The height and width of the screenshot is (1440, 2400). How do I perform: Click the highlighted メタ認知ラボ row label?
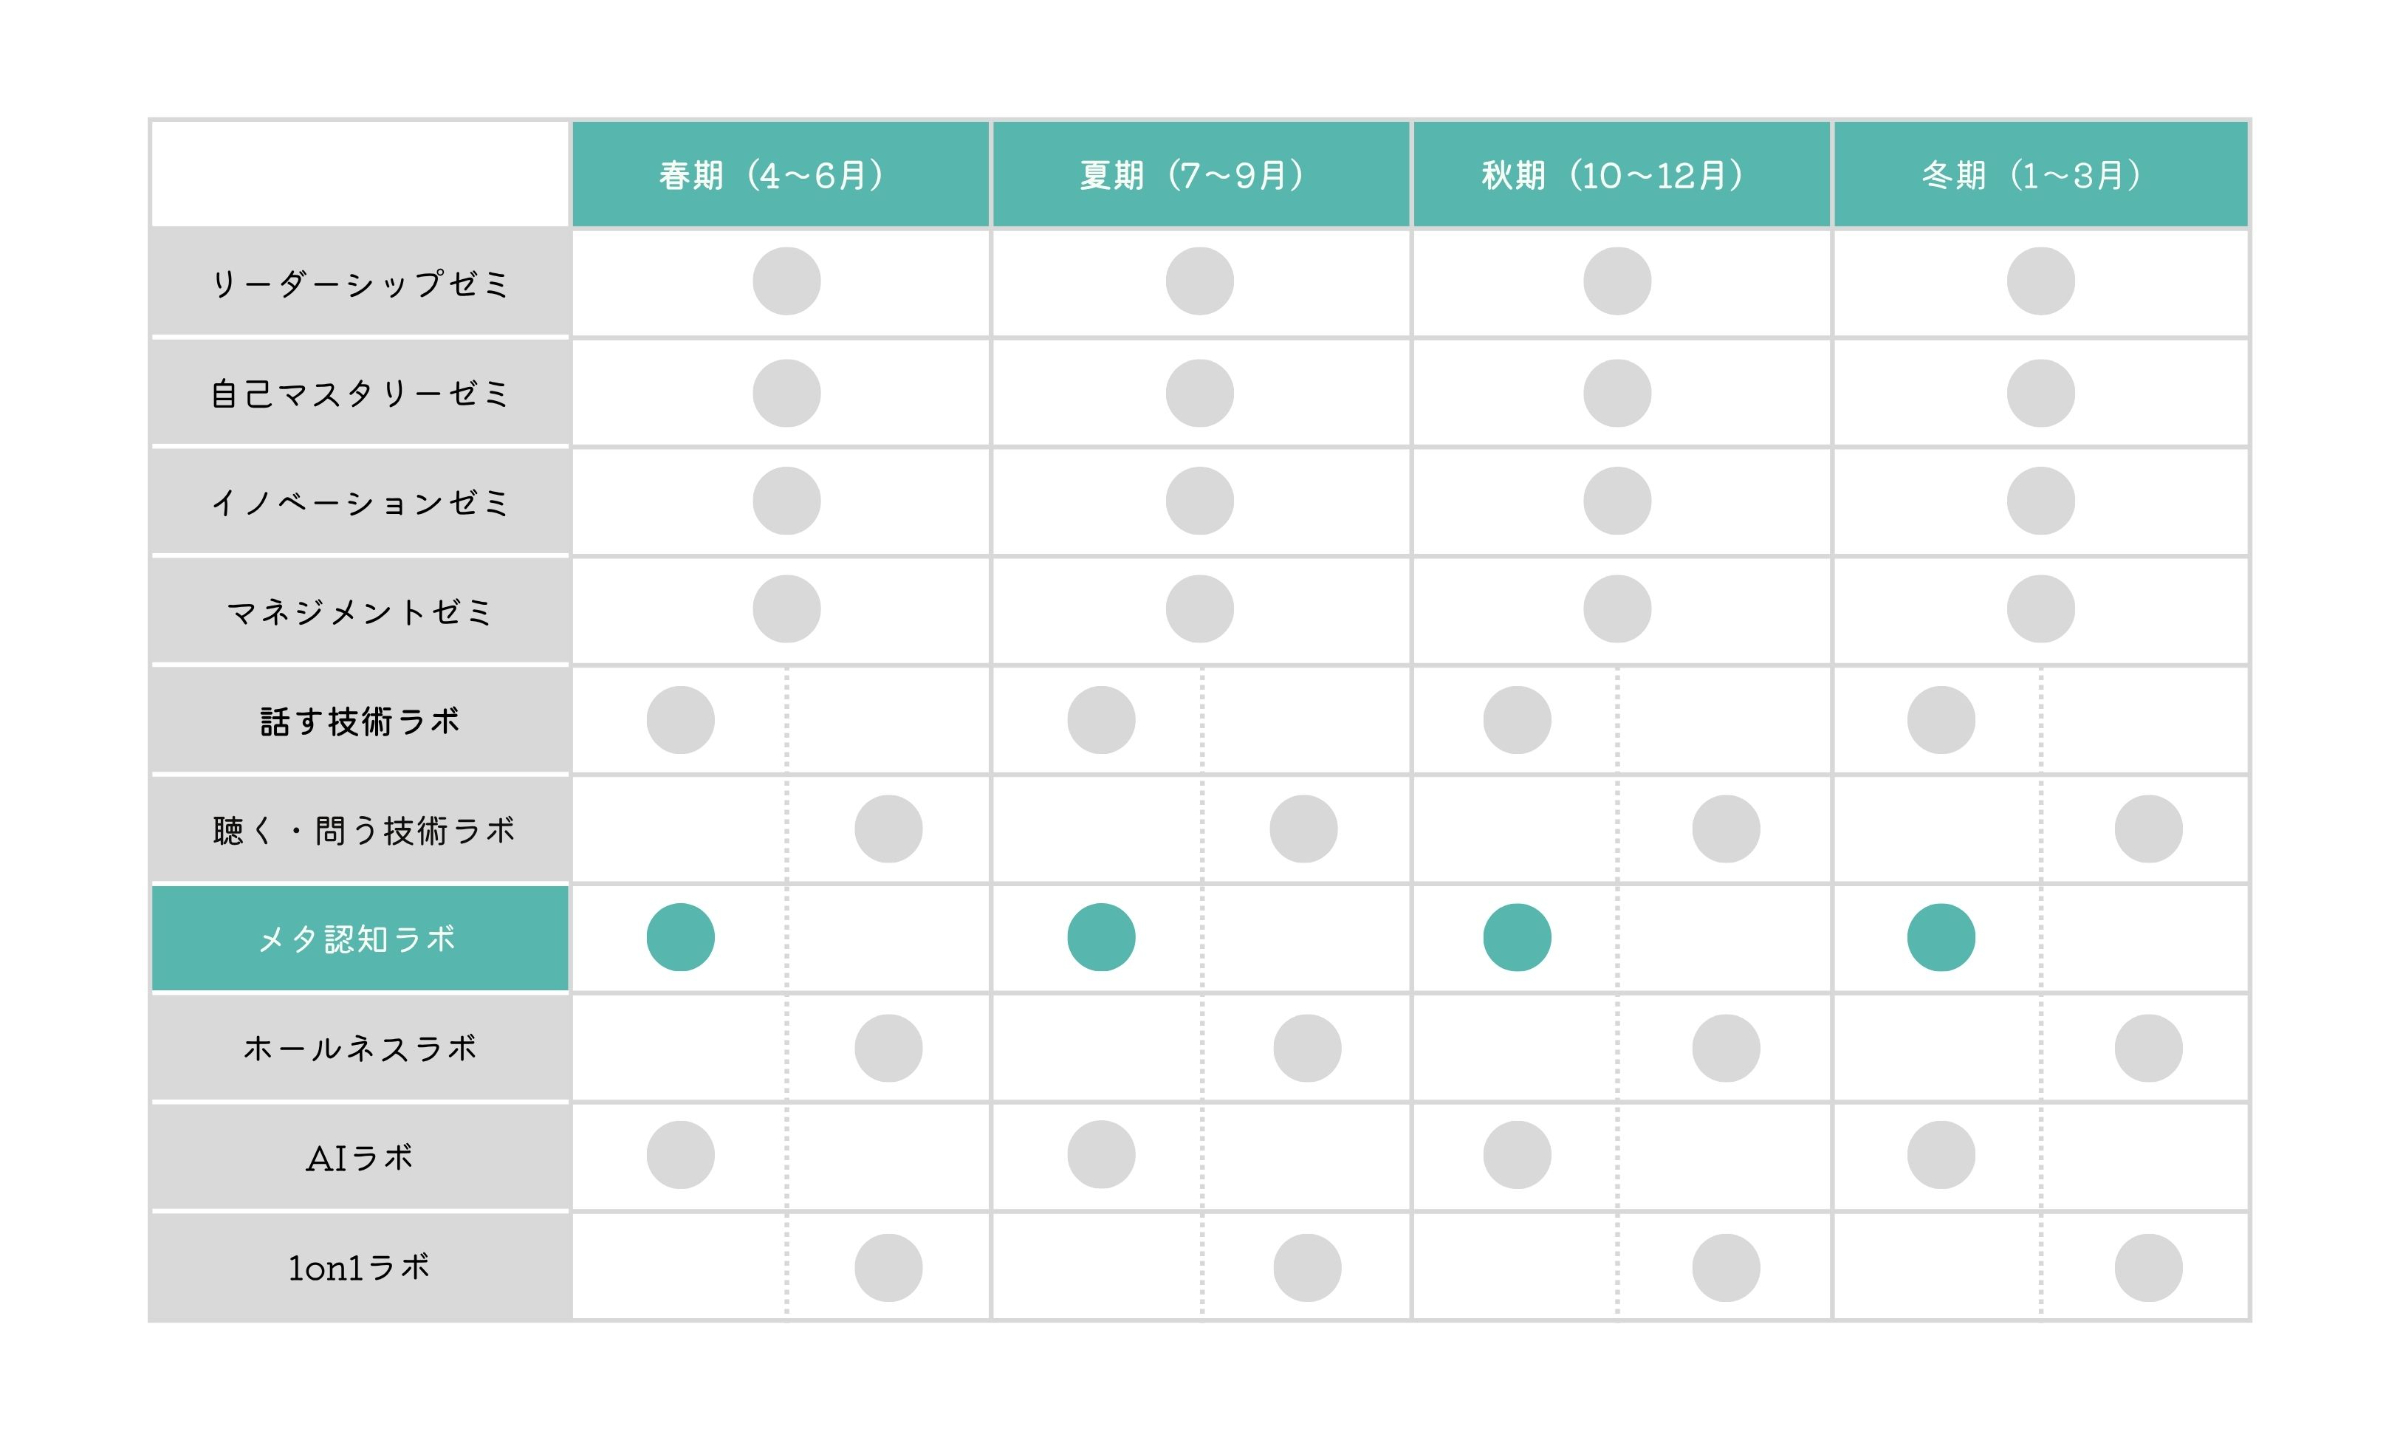coord(360,938)
